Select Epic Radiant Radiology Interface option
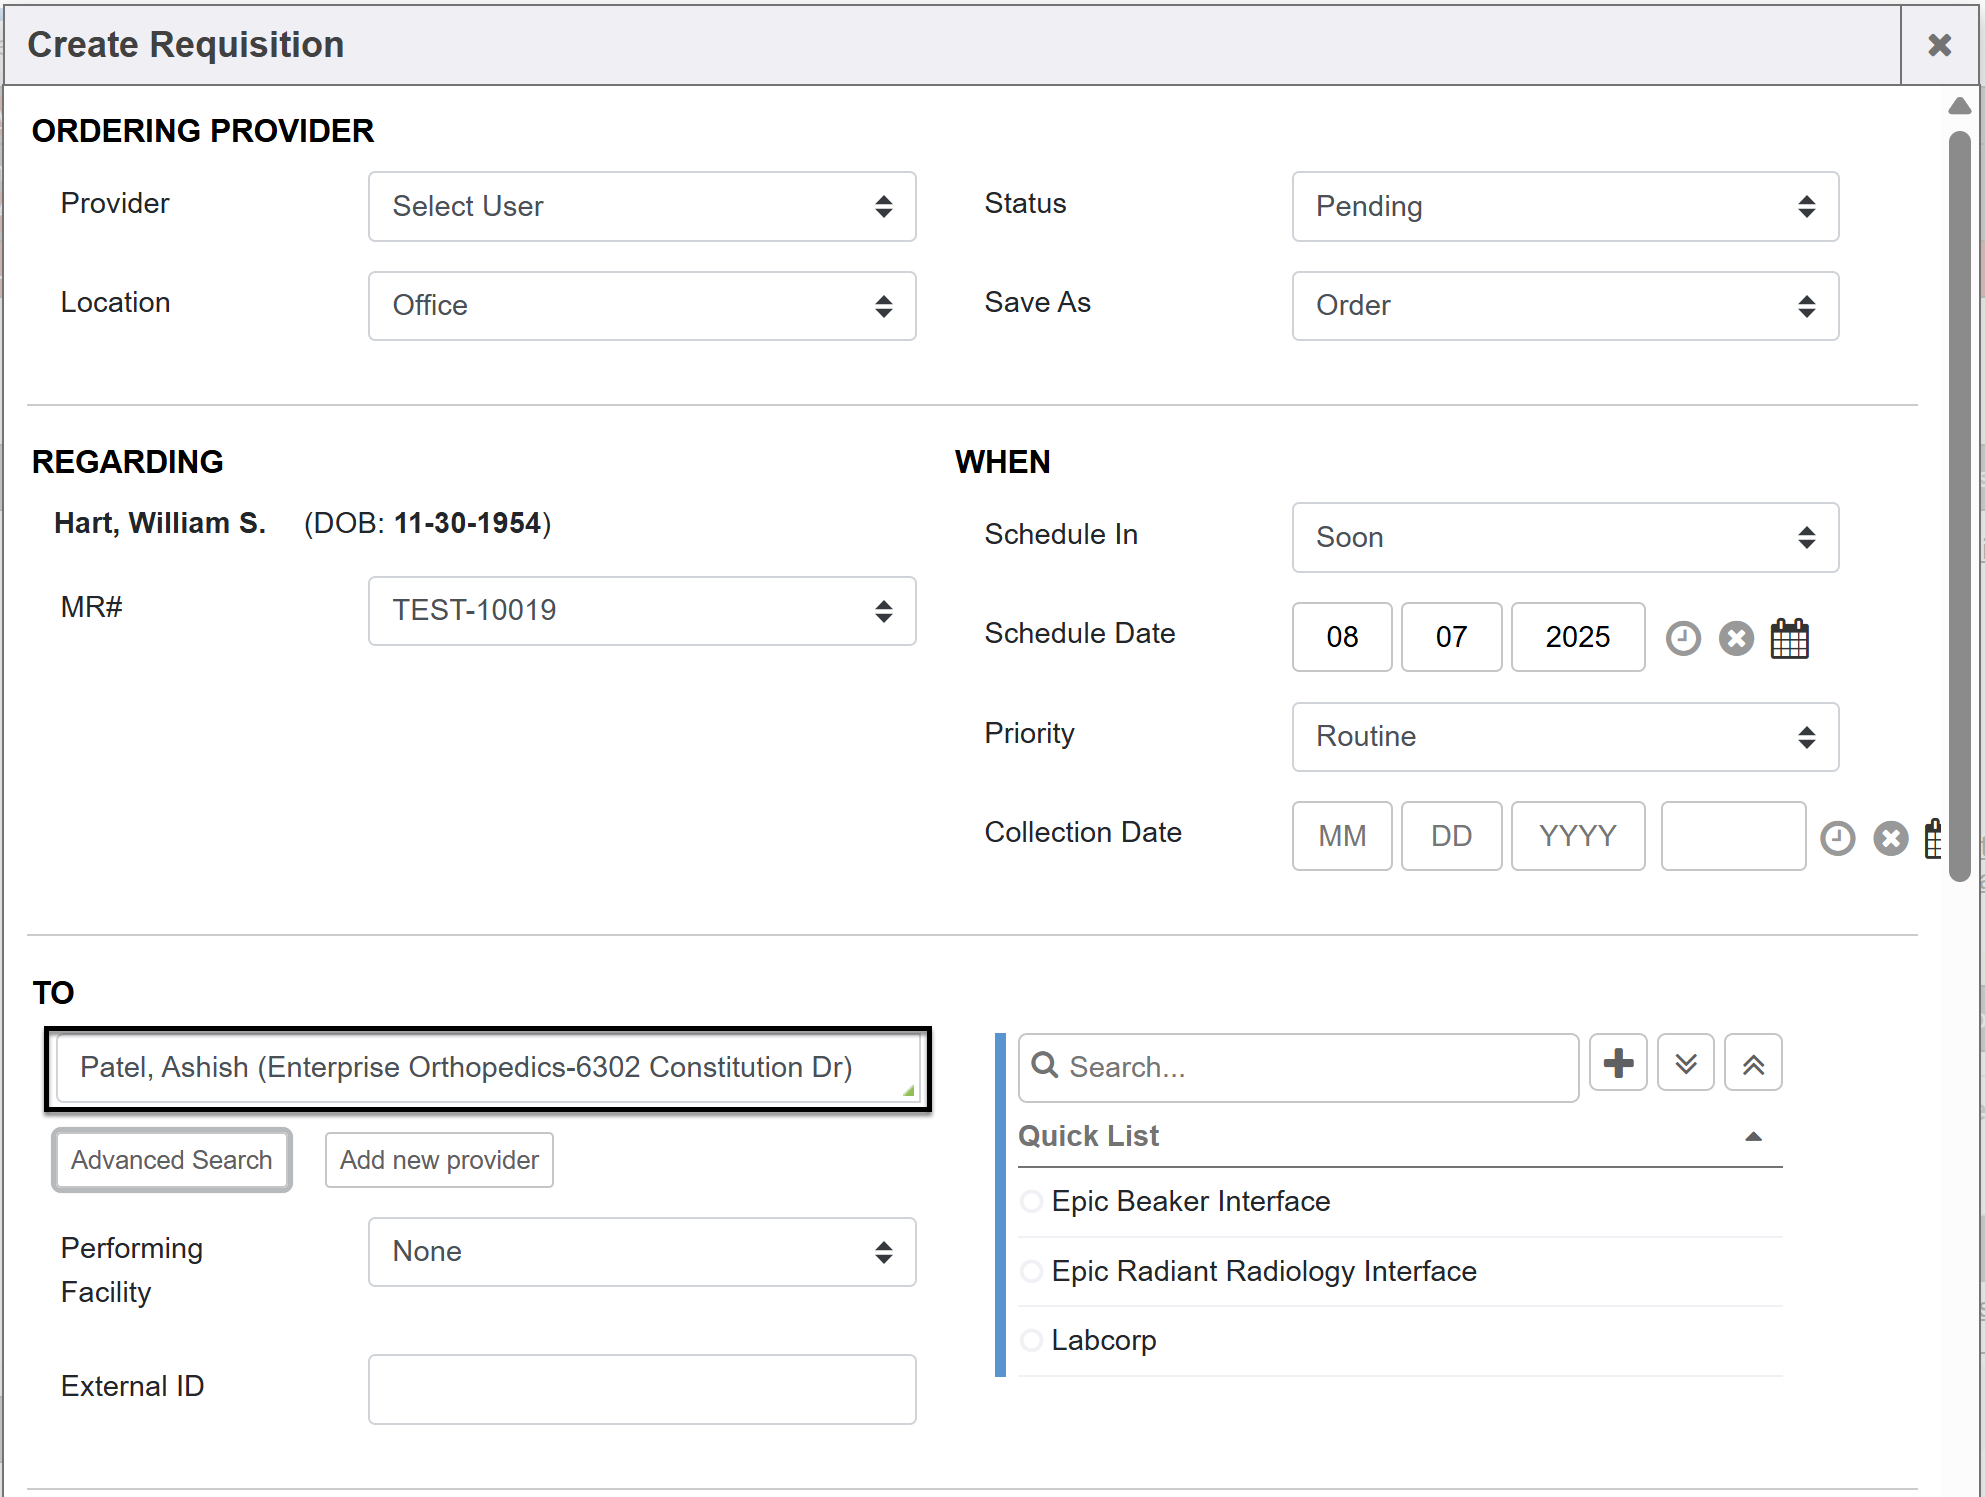The height and width of the screenshot is (1497, 1985). [1031, 1271]
